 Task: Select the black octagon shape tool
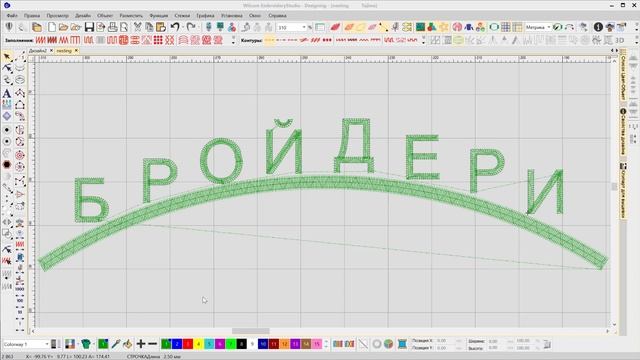pyautogui.click(x=7, y=164)
